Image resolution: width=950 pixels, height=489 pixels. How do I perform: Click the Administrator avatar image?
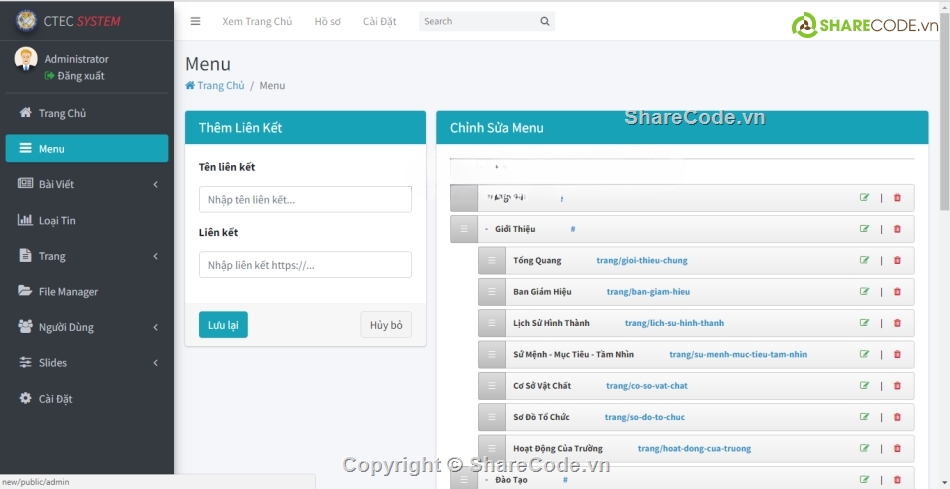click(x=26, y=59)
